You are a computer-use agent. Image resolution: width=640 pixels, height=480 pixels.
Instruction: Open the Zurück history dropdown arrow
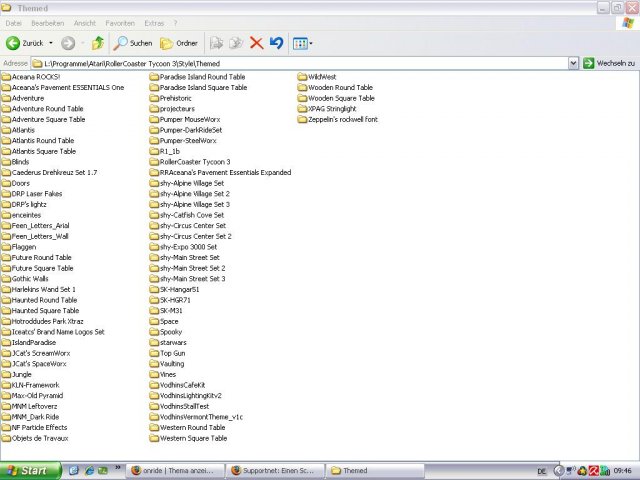(x=51, y=43)
